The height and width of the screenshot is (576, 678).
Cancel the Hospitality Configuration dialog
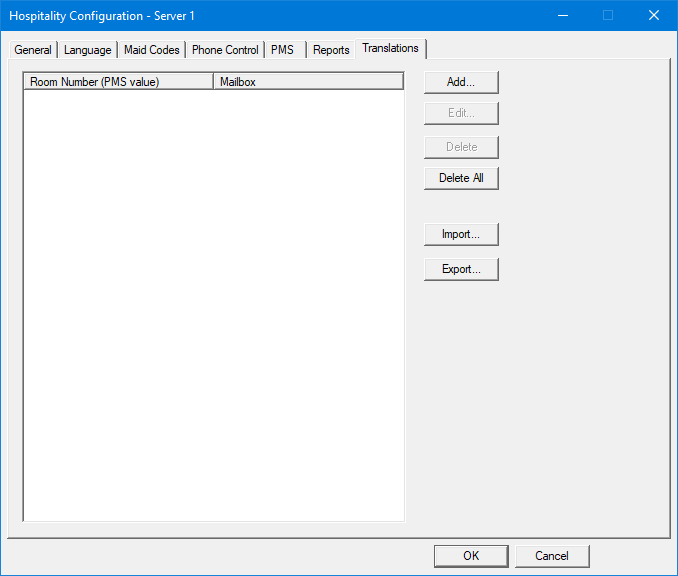coord(552,556)
